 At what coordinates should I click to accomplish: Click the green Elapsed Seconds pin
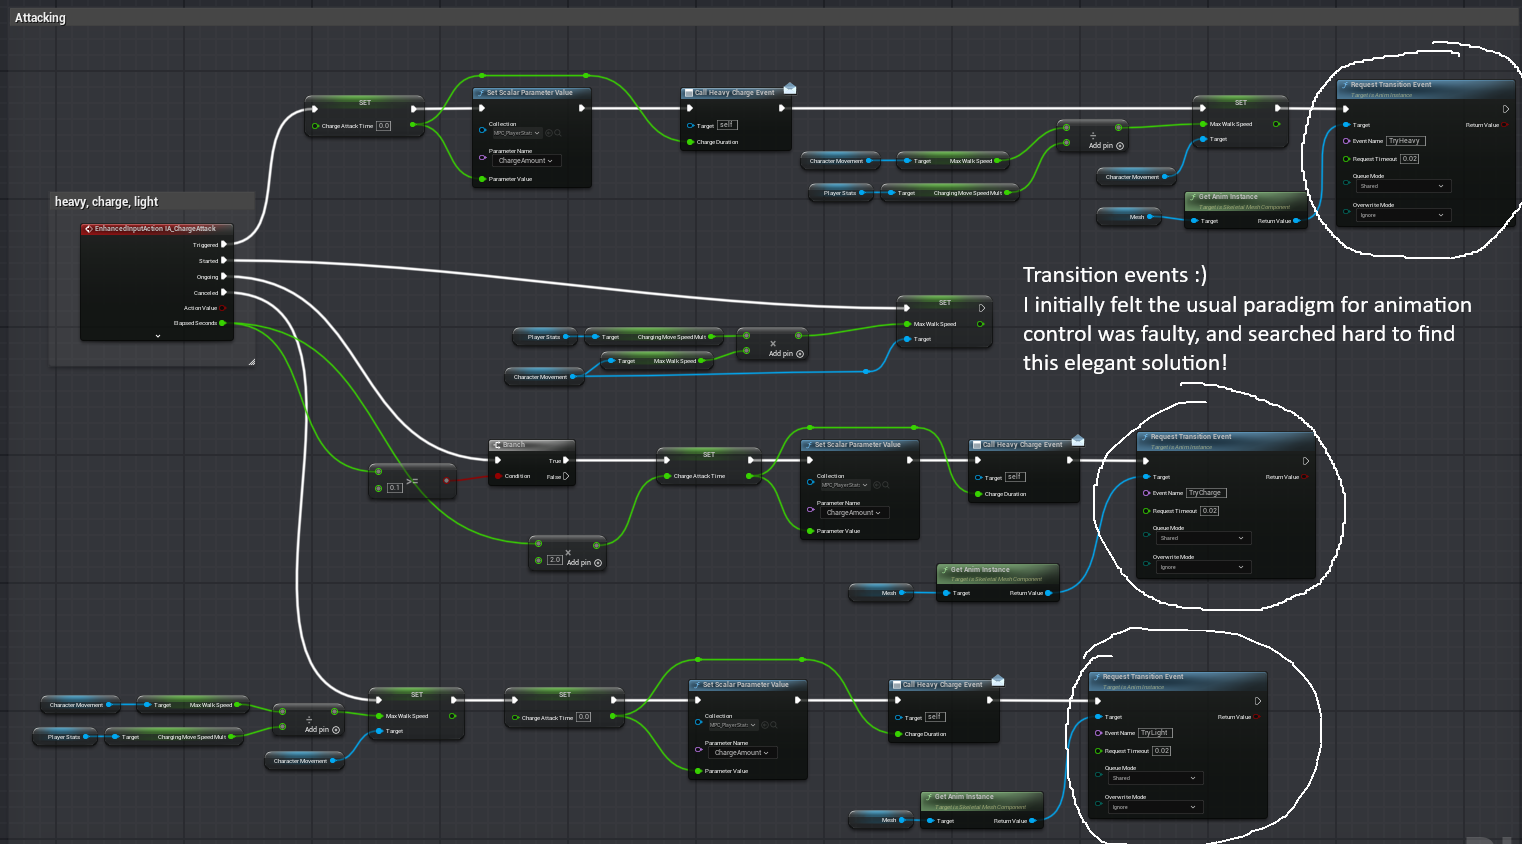point(223,323)
